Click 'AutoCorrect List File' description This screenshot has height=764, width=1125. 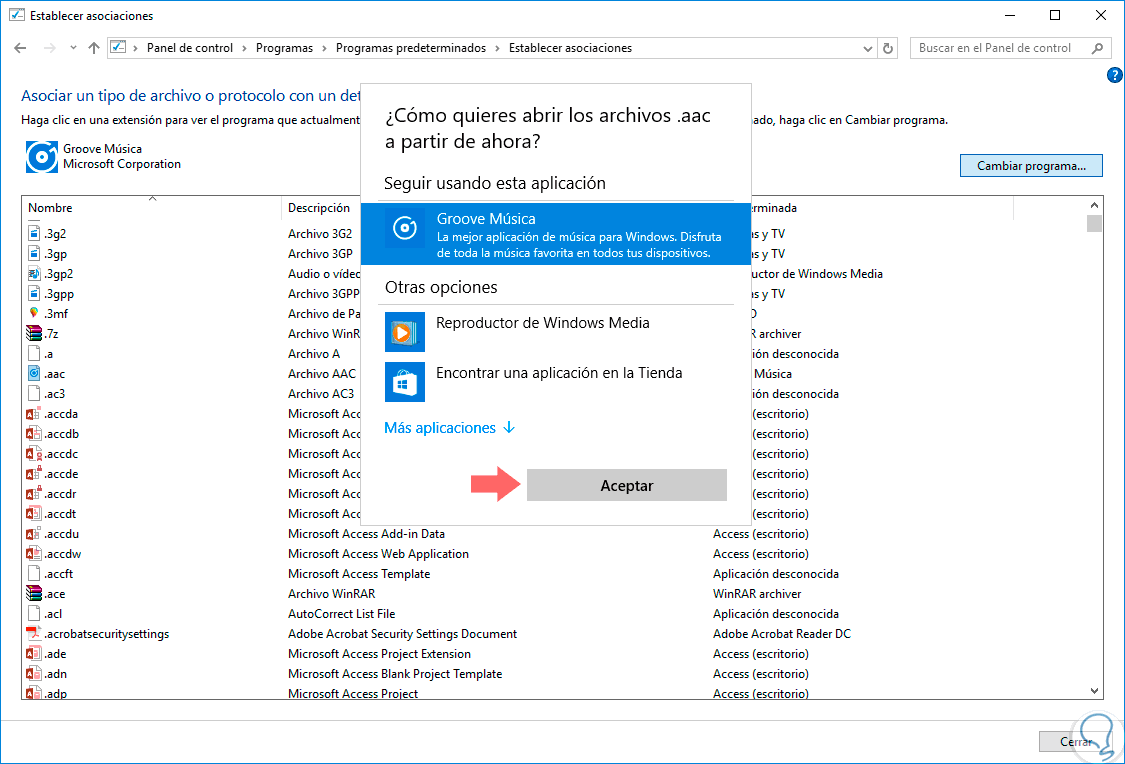(342, 614)
